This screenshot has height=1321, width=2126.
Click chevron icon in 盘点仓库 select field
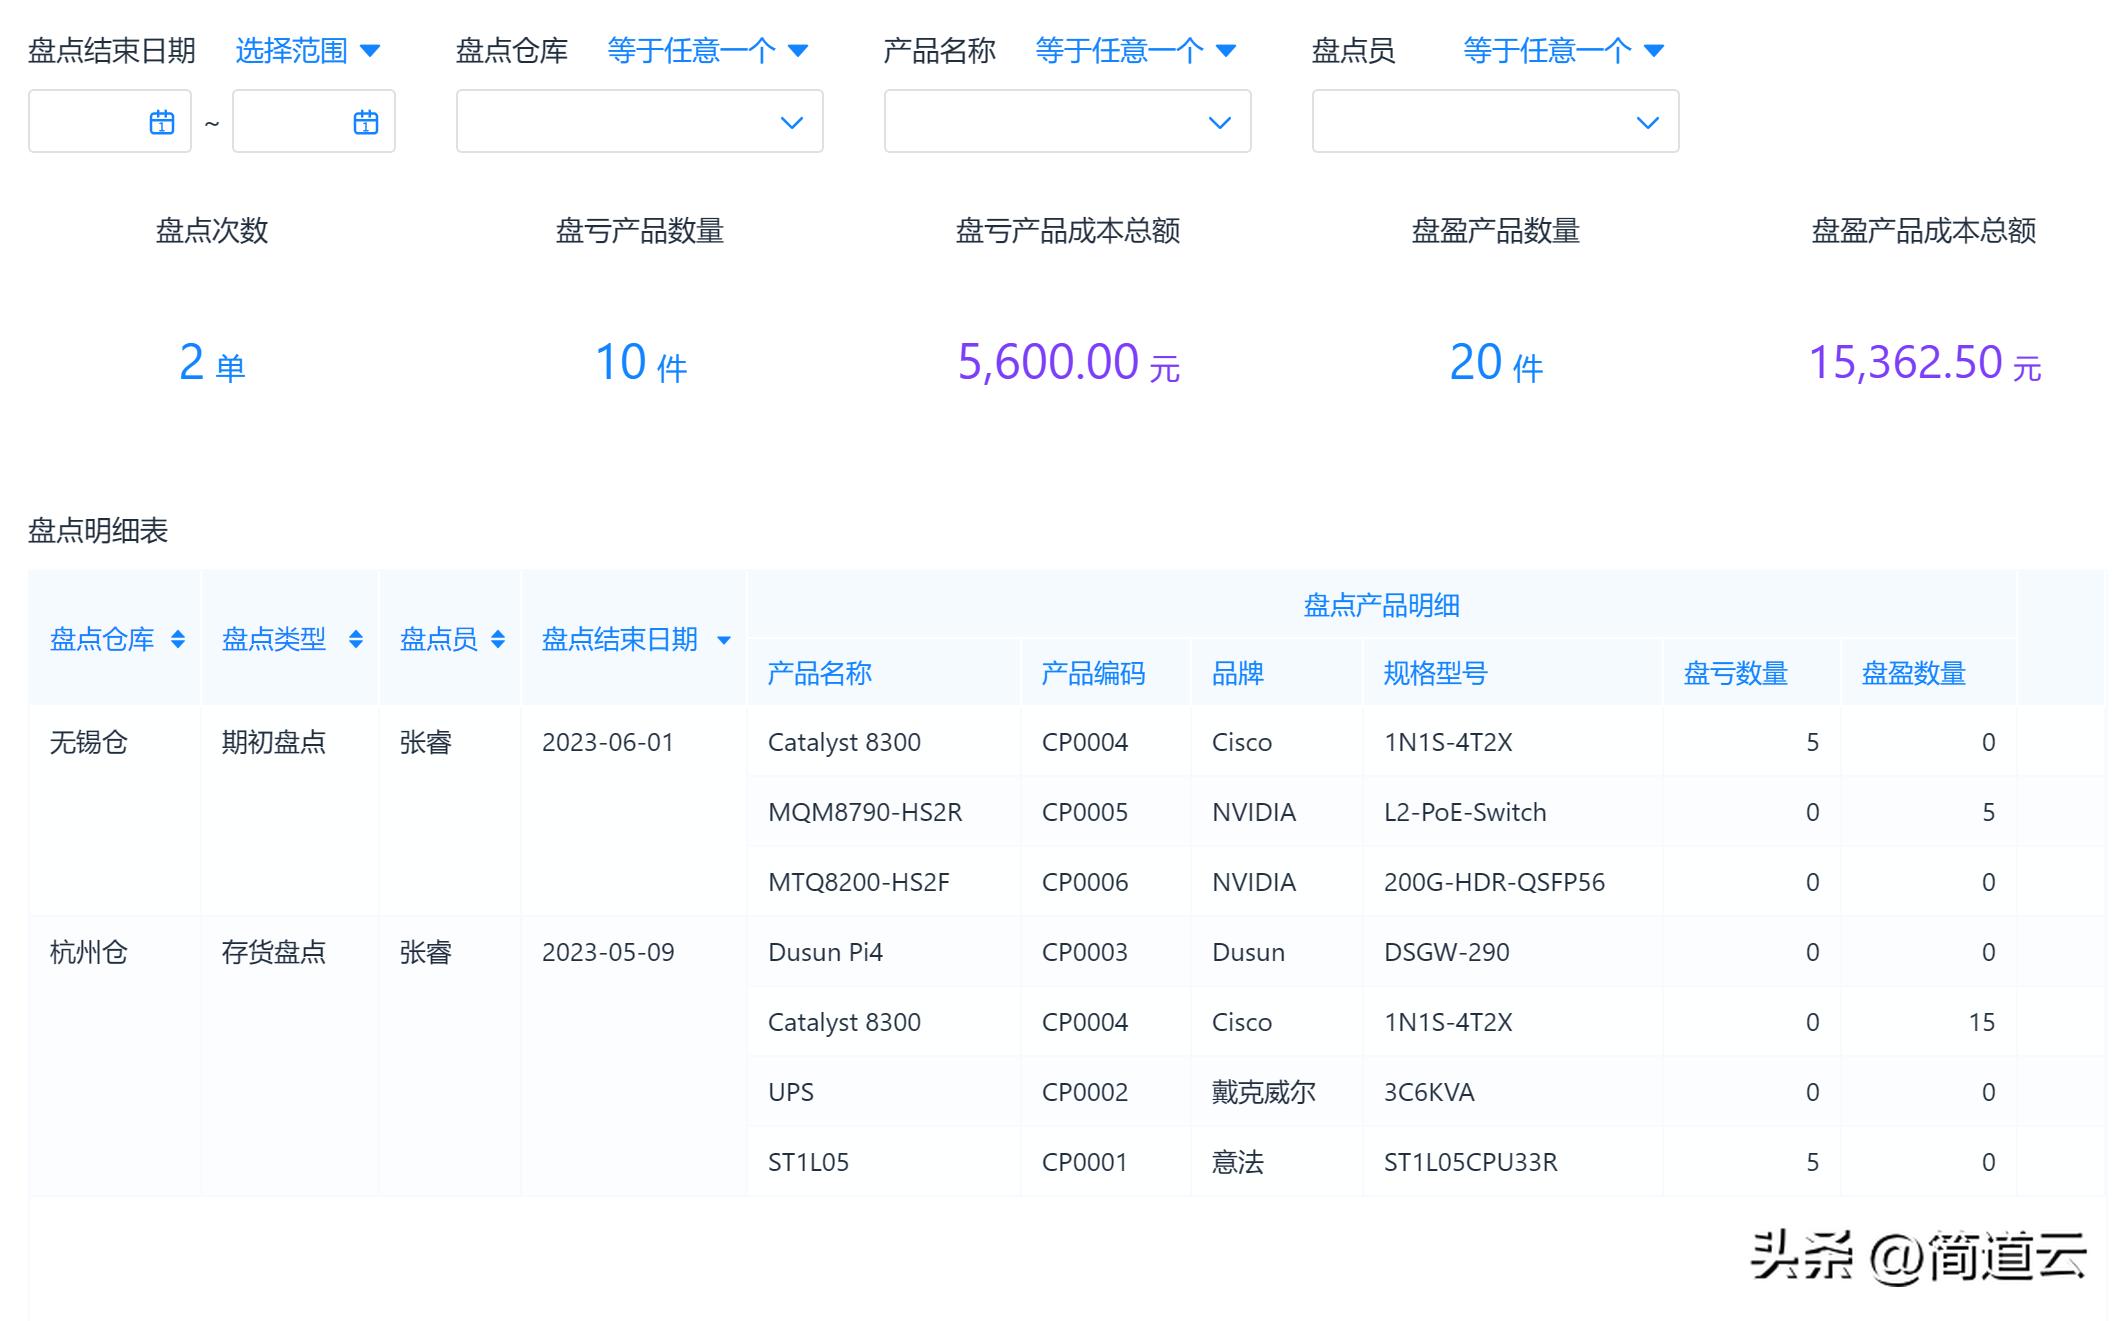pyautogui.click(x=793, y=122)
